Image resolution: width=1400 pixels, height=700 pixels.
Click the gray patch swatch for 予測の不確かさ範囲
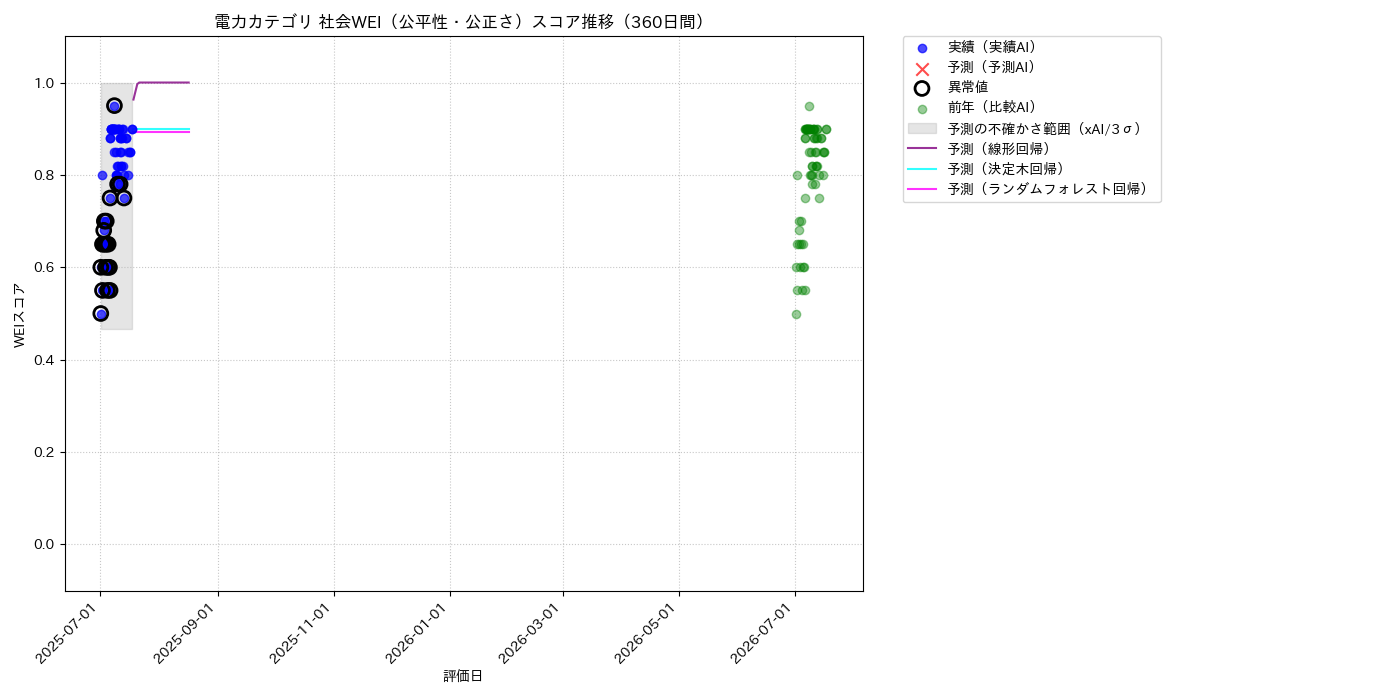click(922, 128)
